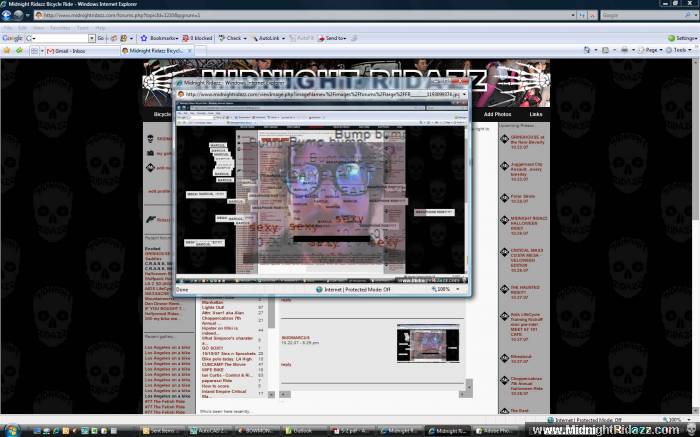Click the AutoLink toolbar button

coord(268,38)
